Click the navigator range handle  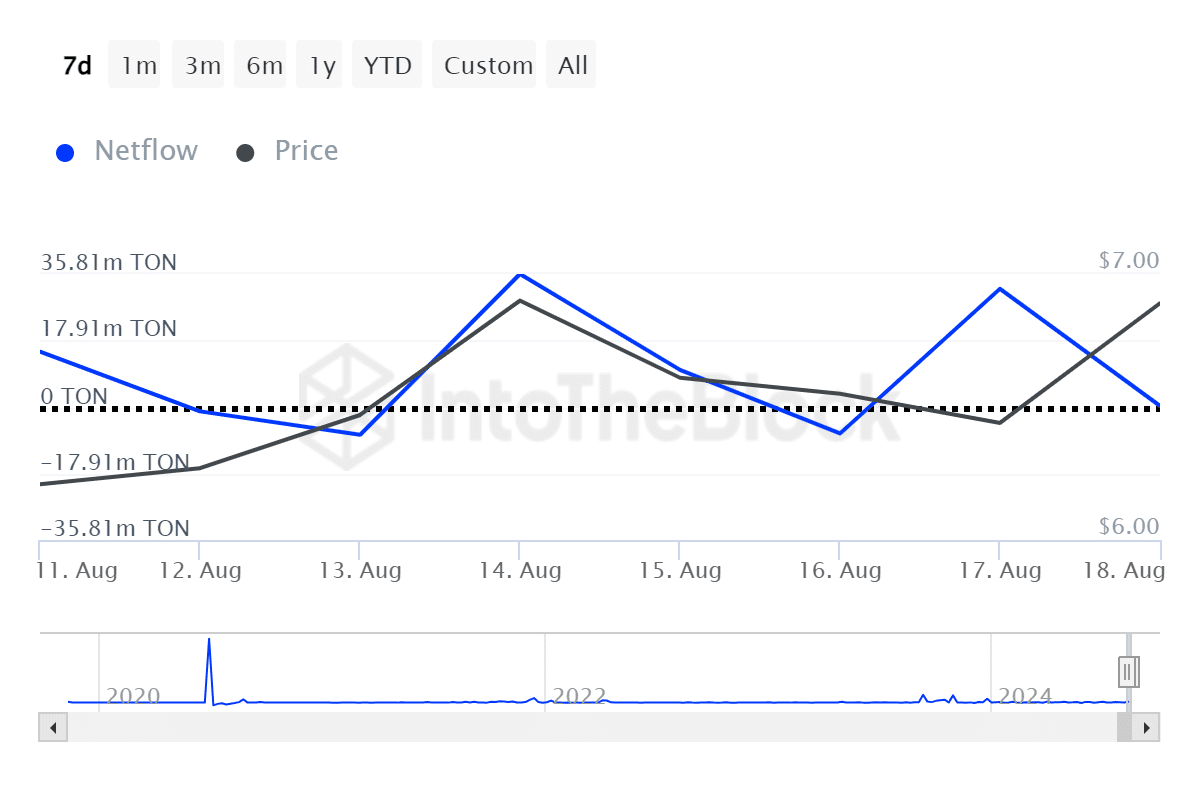(x=1128, y=671)
